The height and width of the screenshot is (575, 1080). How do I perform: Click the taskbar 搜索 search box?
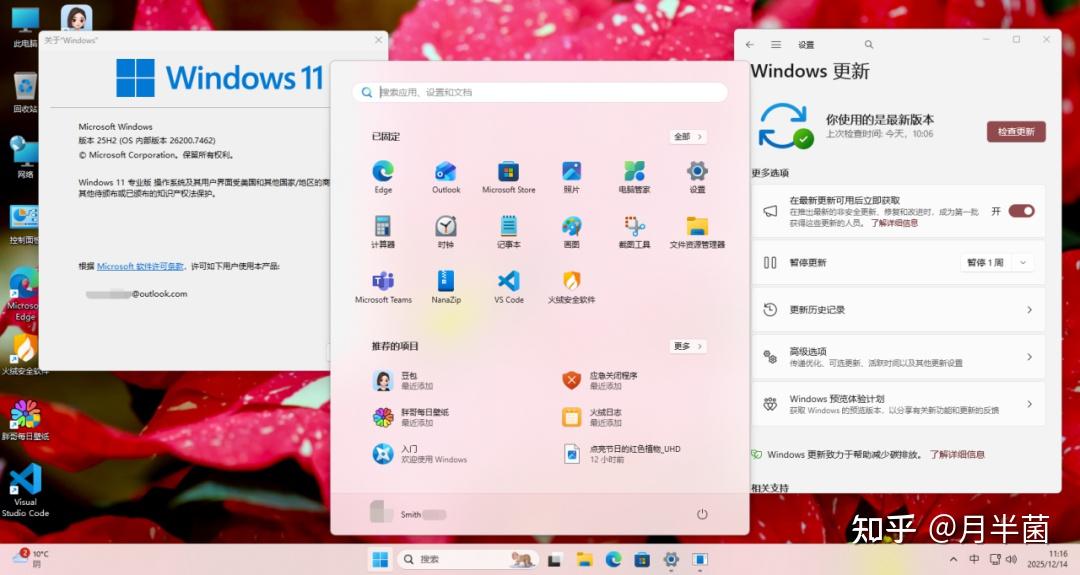(x=468, y=559)
